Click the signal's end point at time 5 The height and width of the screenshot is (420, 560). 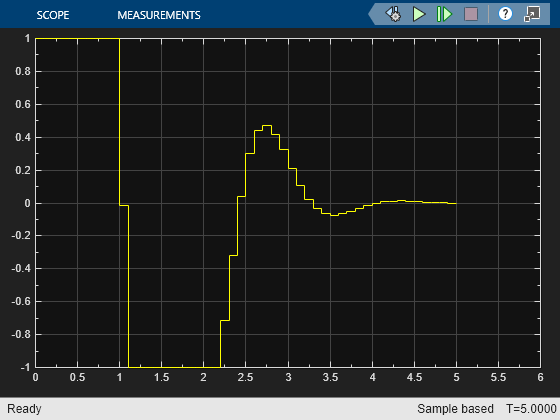[456, 203]
